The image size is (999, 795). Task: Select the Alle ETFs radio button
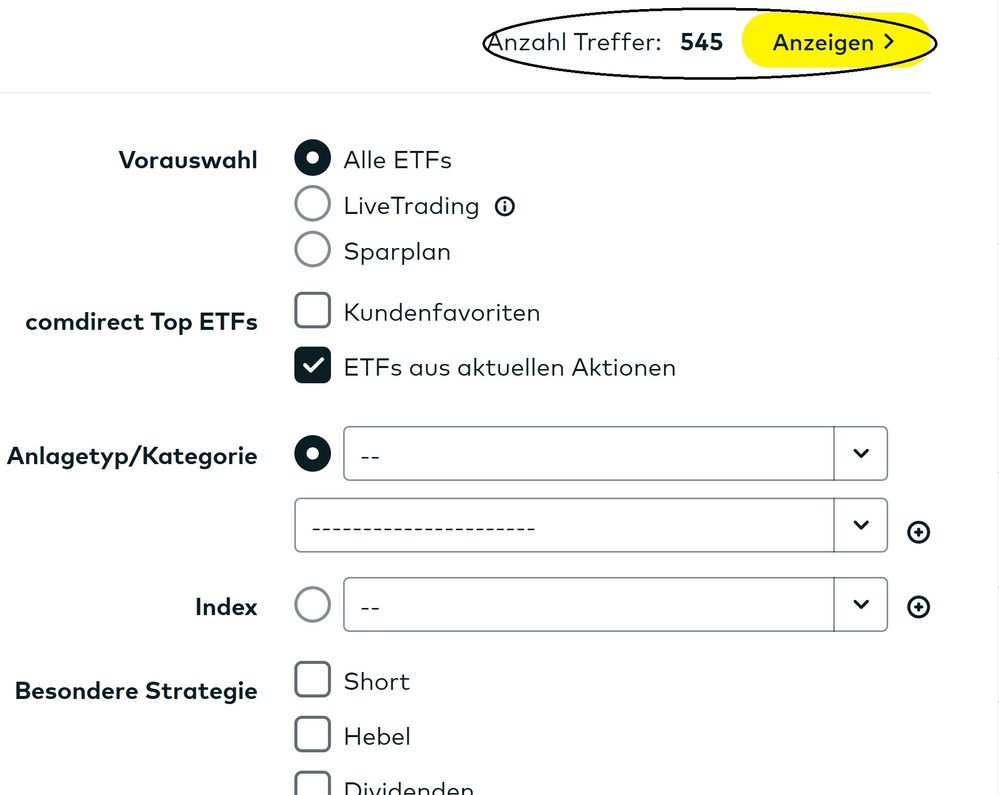click(x=312, y=157)
